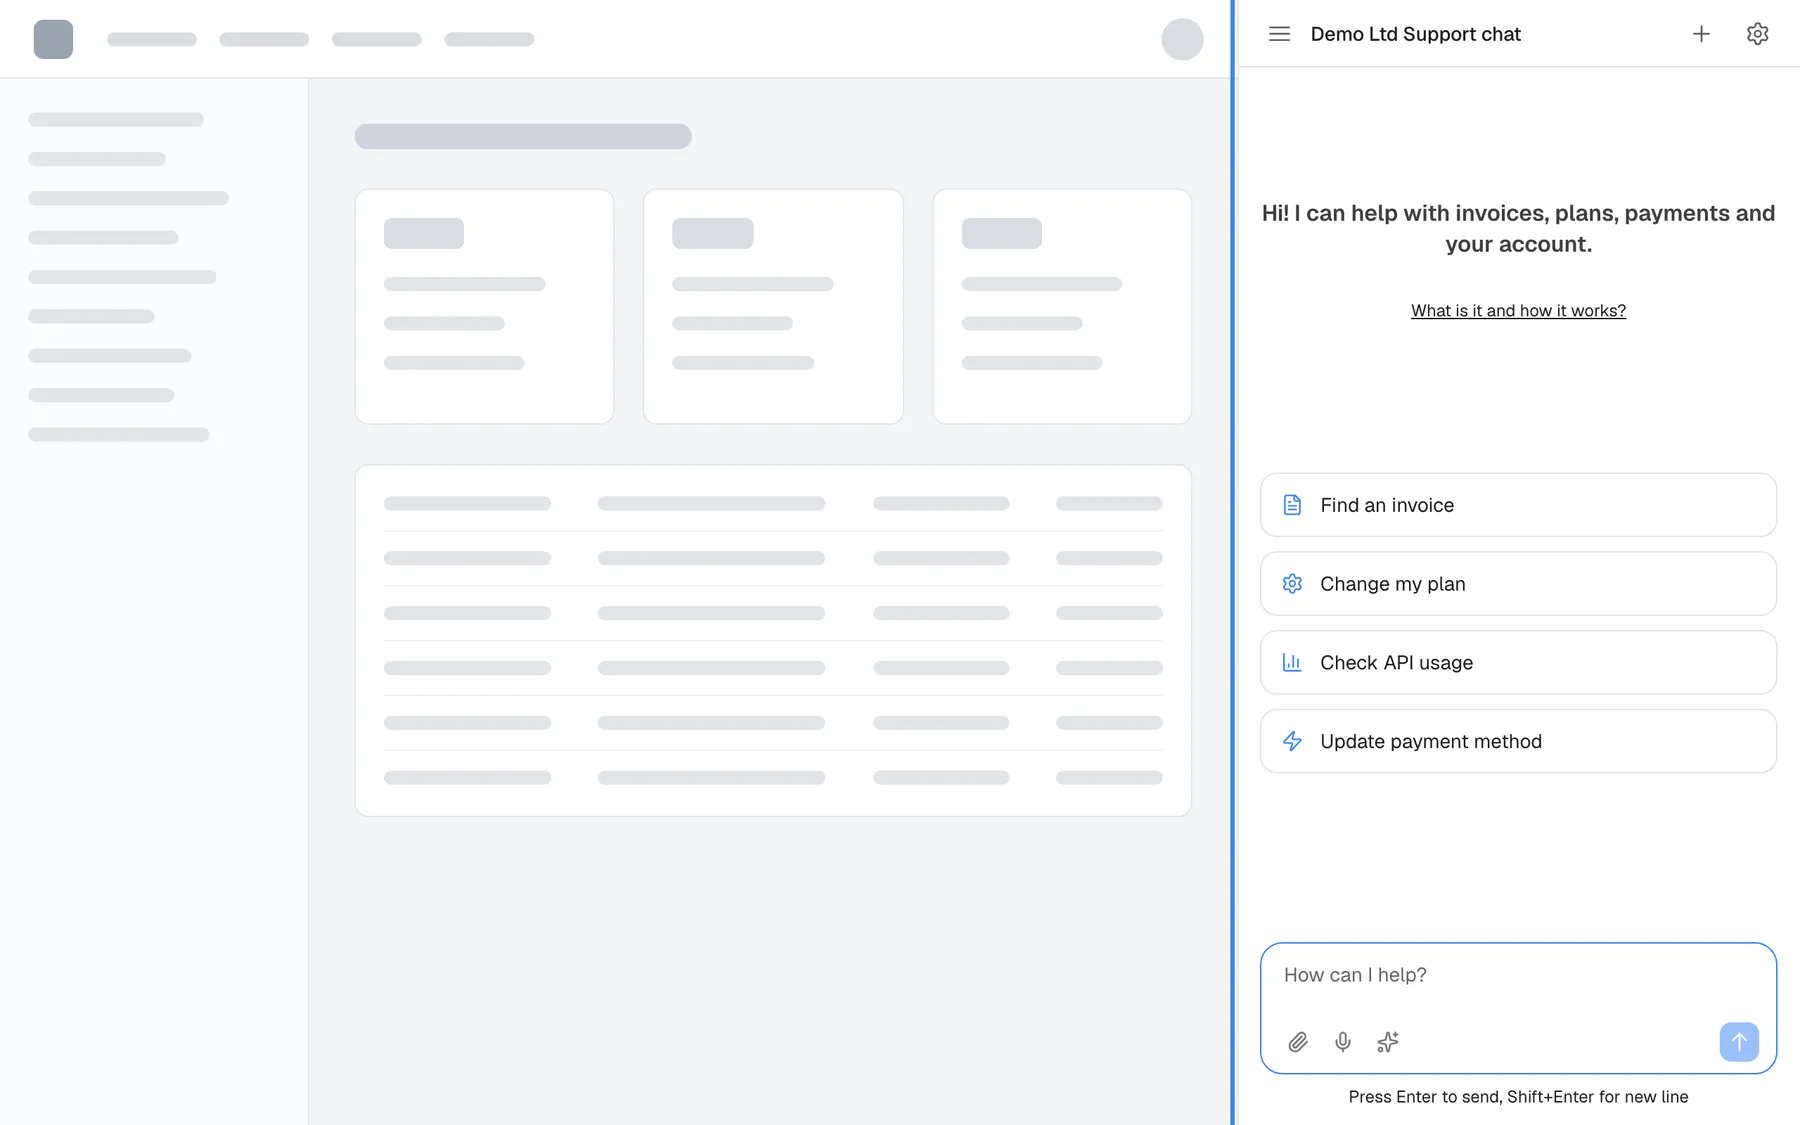The height and width of the screenshot is (1125, 1800).
Task: Start a new chat with plus icon
Action: point(1701,34)
